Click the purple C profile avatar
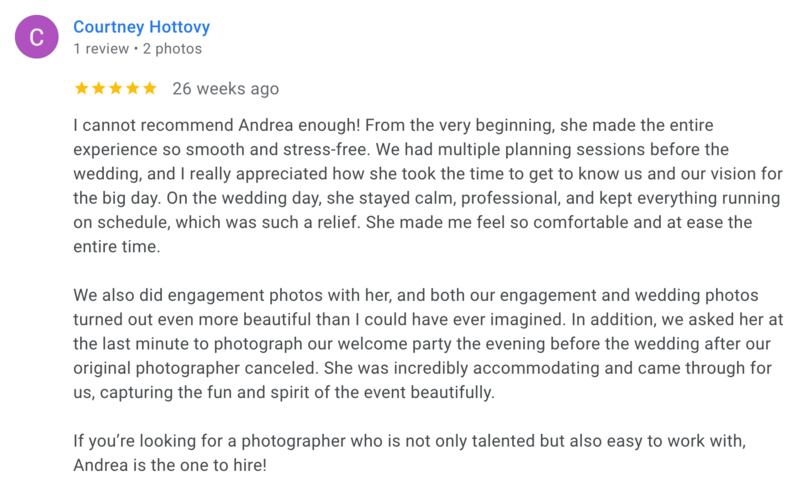800x488 pixels. [36, 37]
